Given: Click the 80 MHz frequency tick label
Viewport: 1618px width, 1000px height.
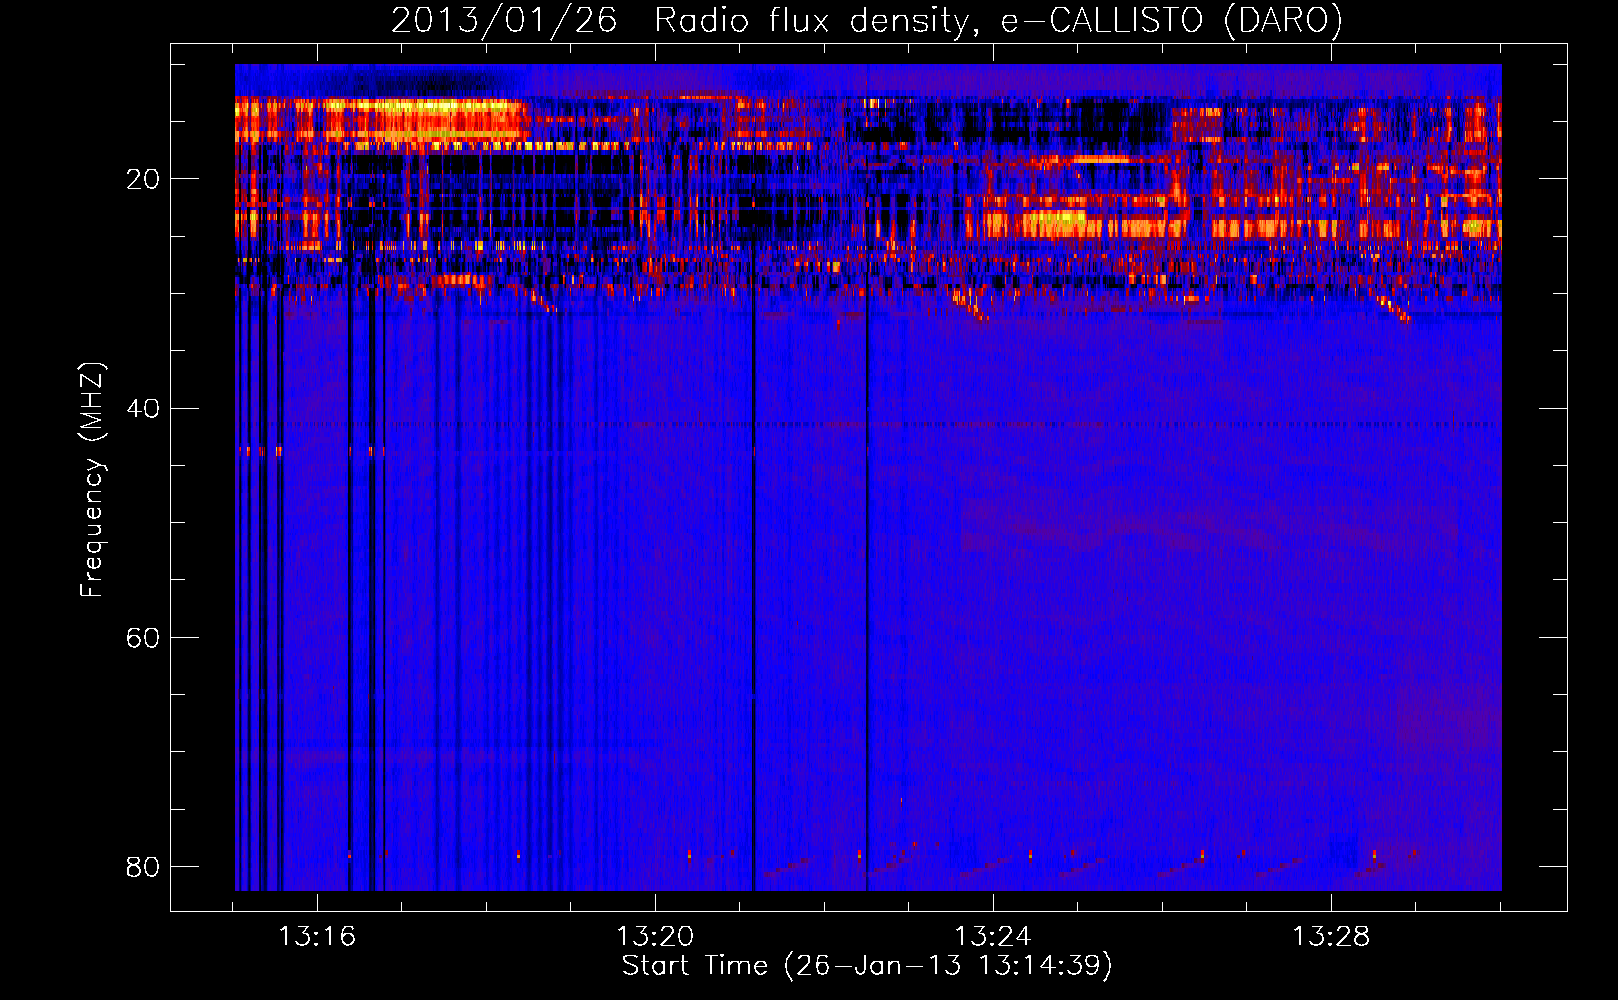Looking at the screenshot, I should pos(143,866).
